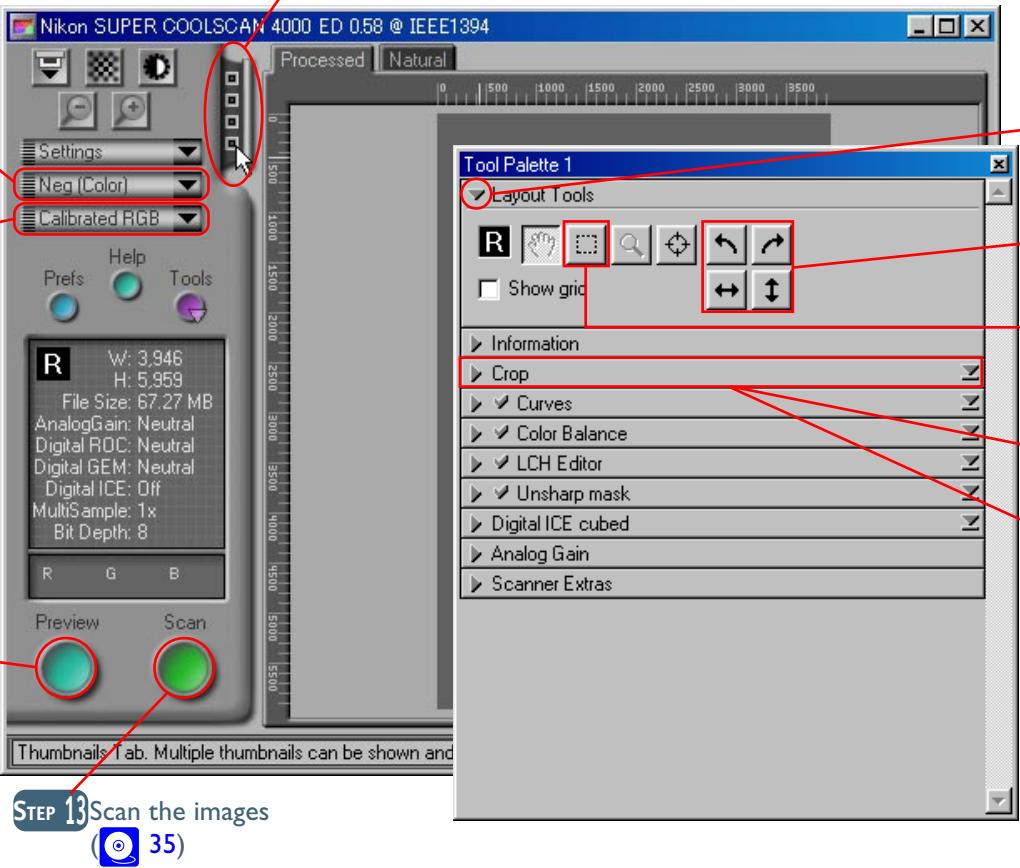
Task: Click Tool Palette scrollbar up arrow
Action: (x=999, y=191)
